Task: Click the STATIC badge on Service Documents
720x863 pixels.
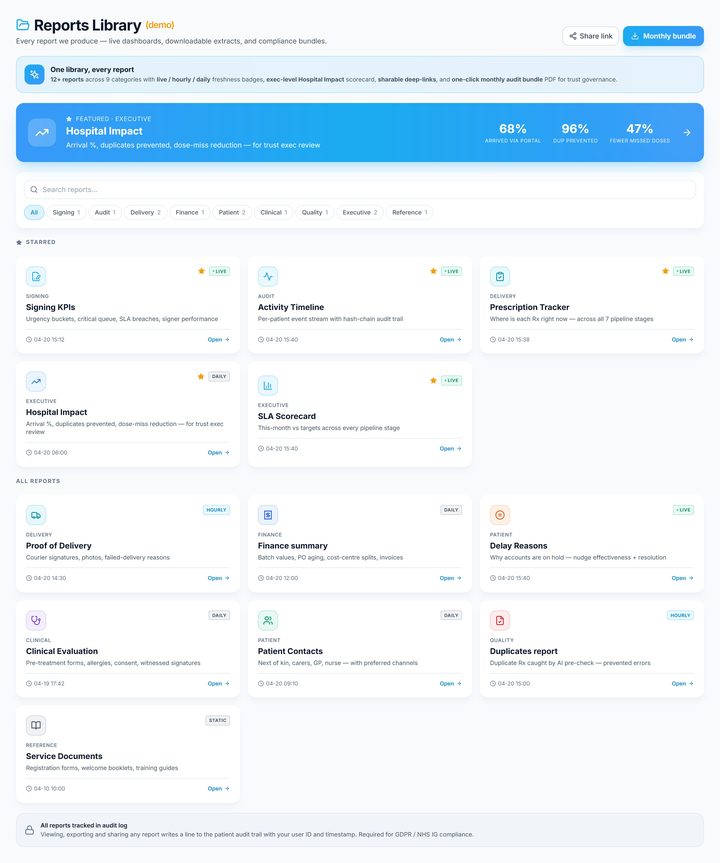Action: 217,720
